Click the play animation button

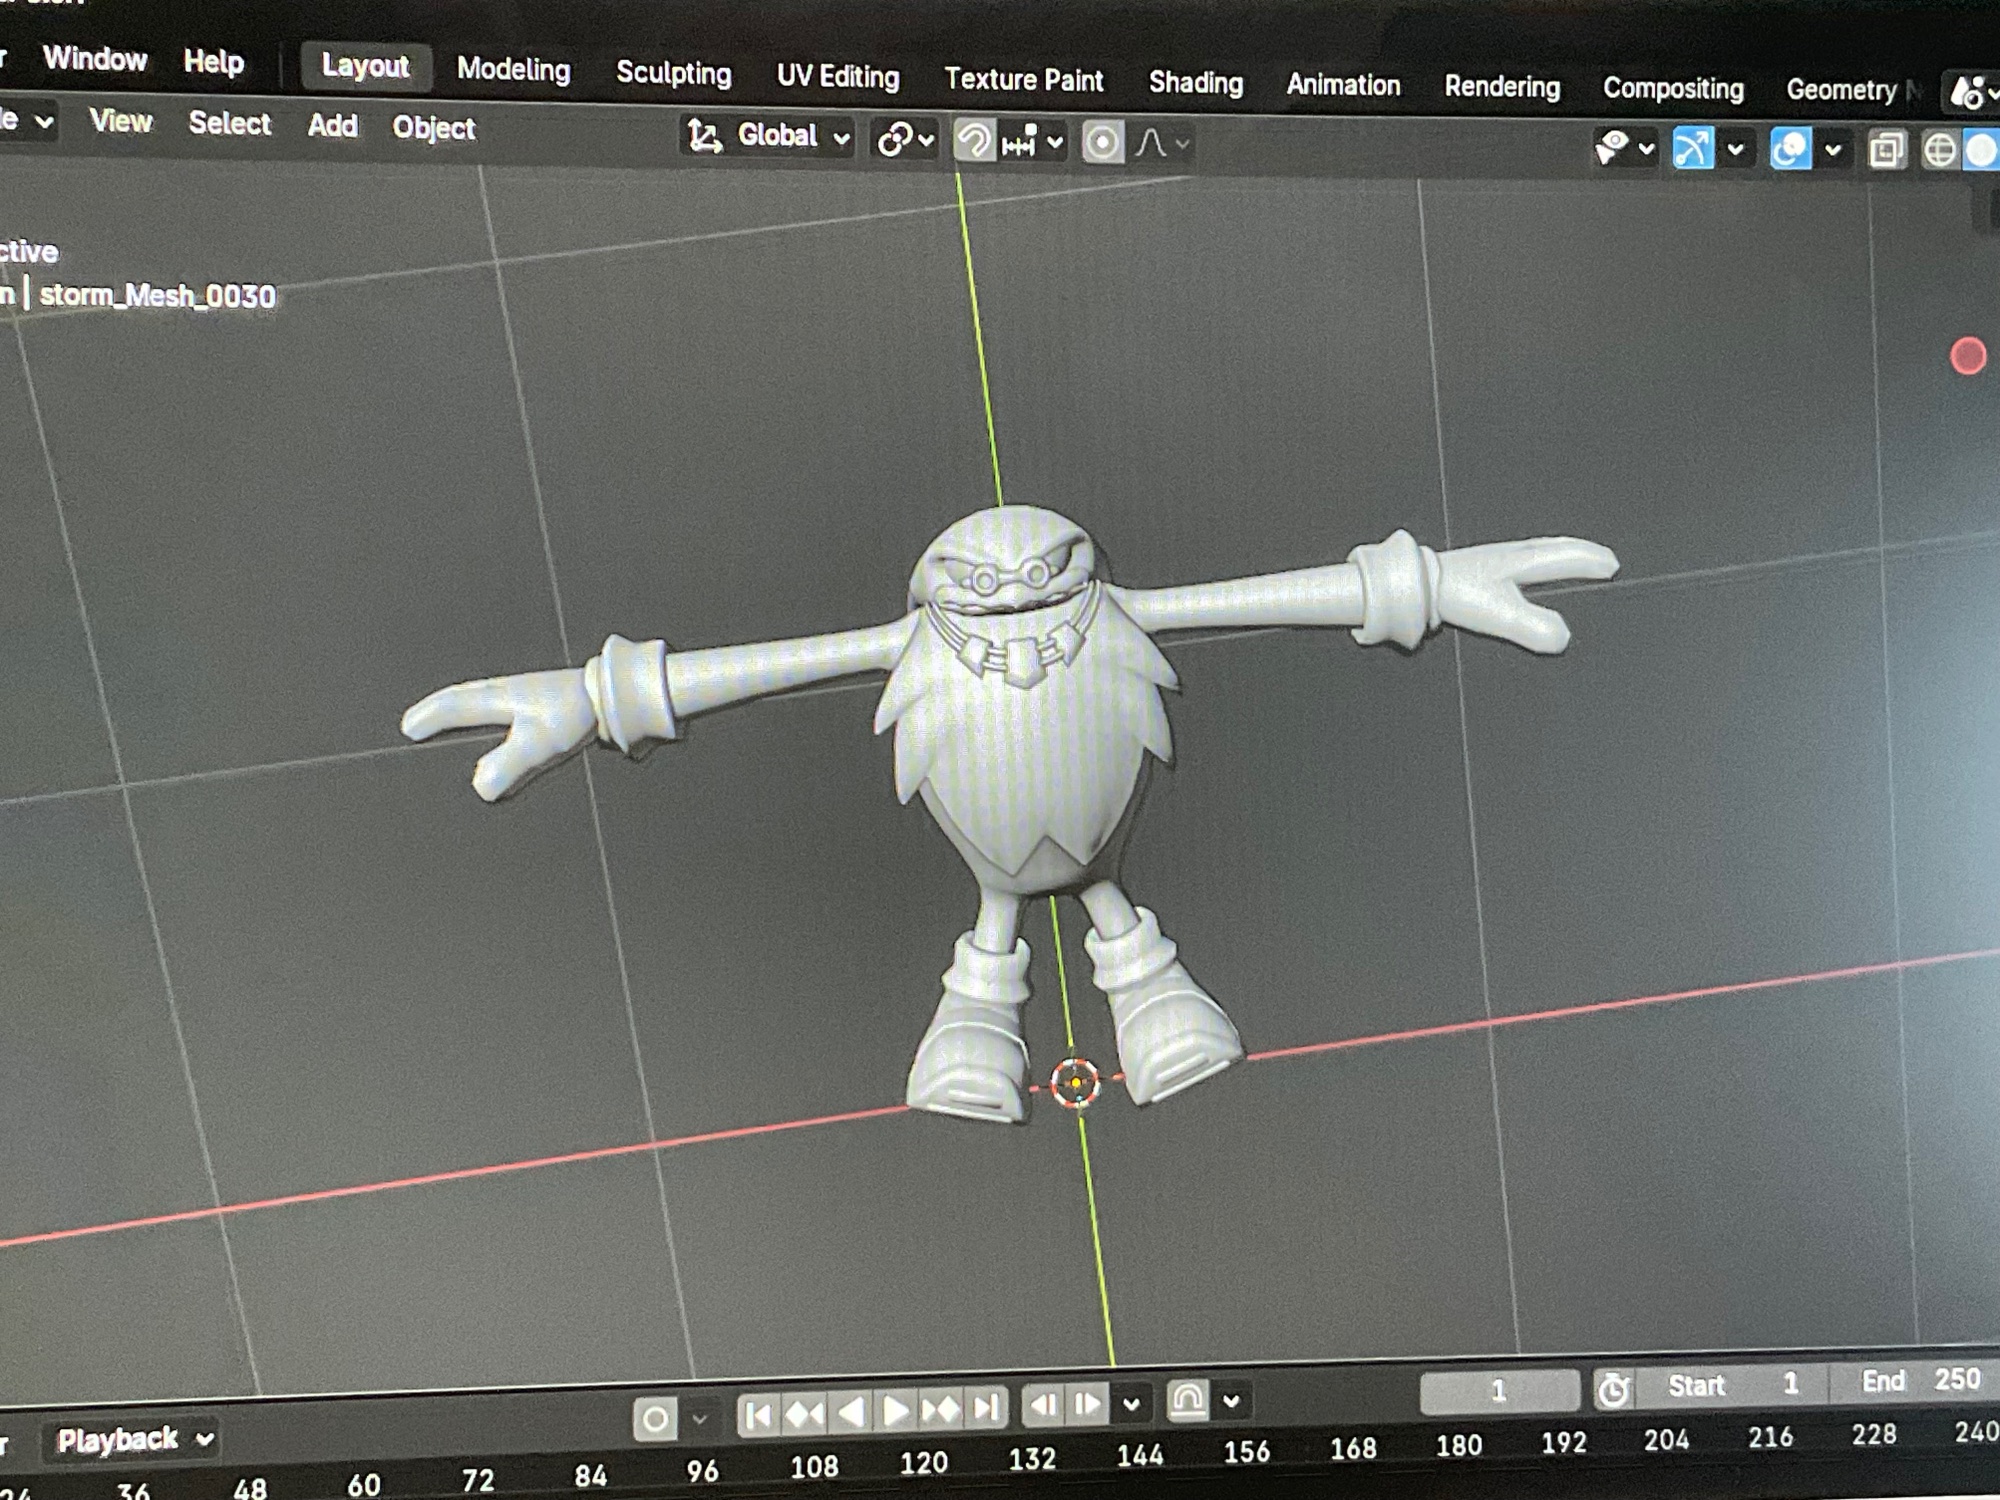(x=895, y=1411)
